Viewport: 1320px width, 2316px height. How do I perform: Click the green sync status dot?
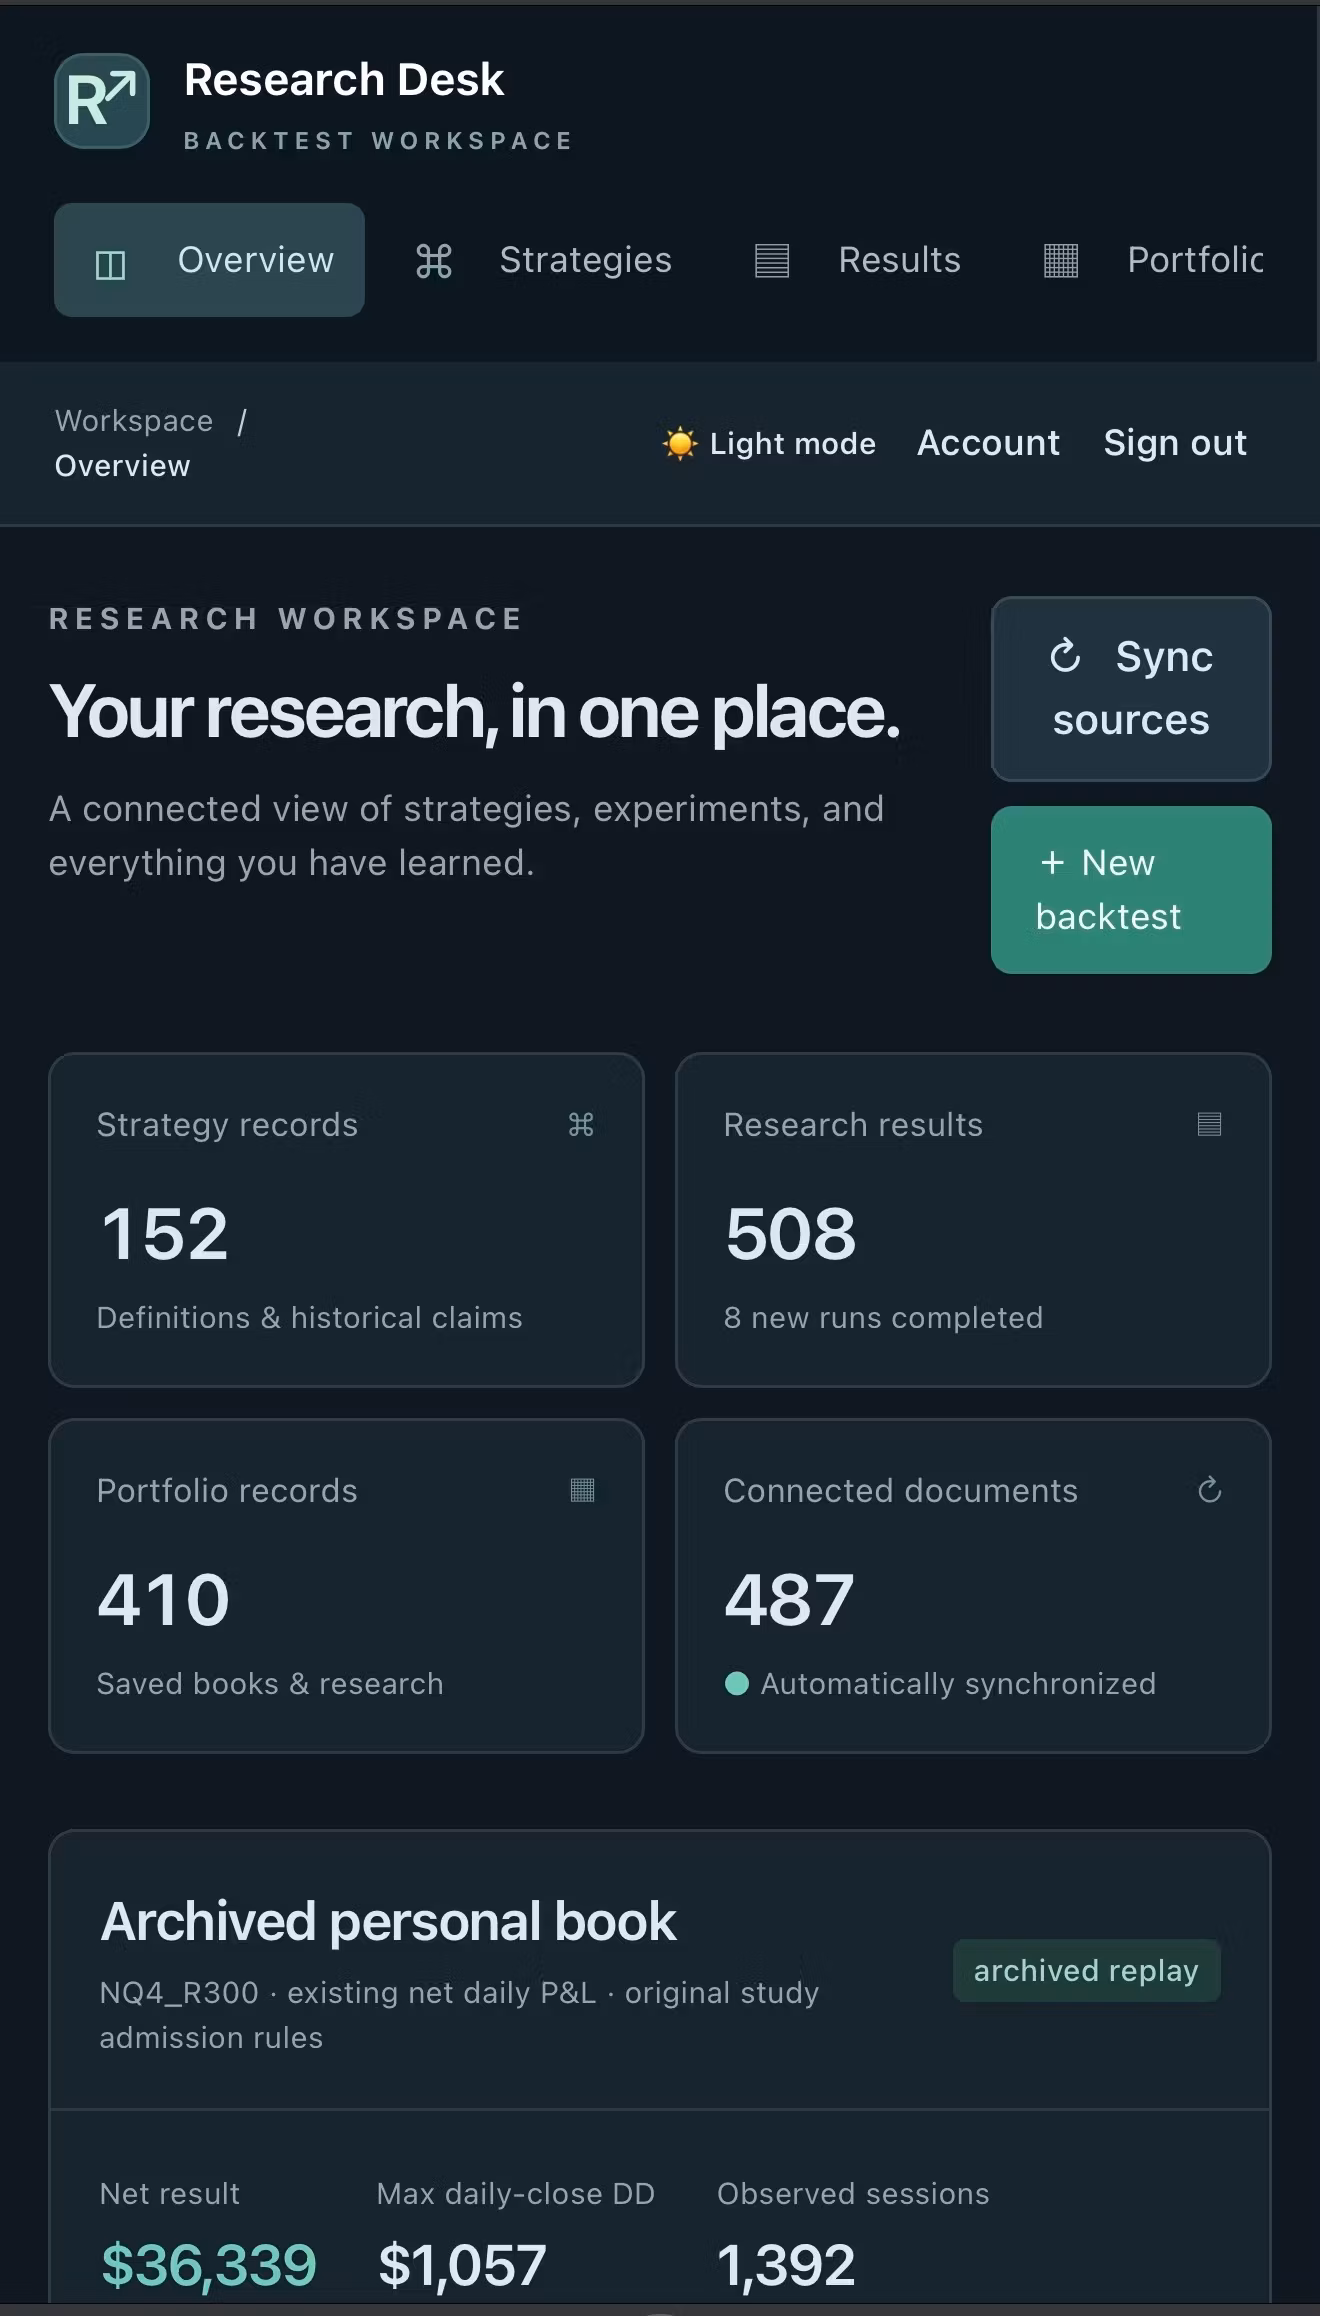click(737, 1684)
